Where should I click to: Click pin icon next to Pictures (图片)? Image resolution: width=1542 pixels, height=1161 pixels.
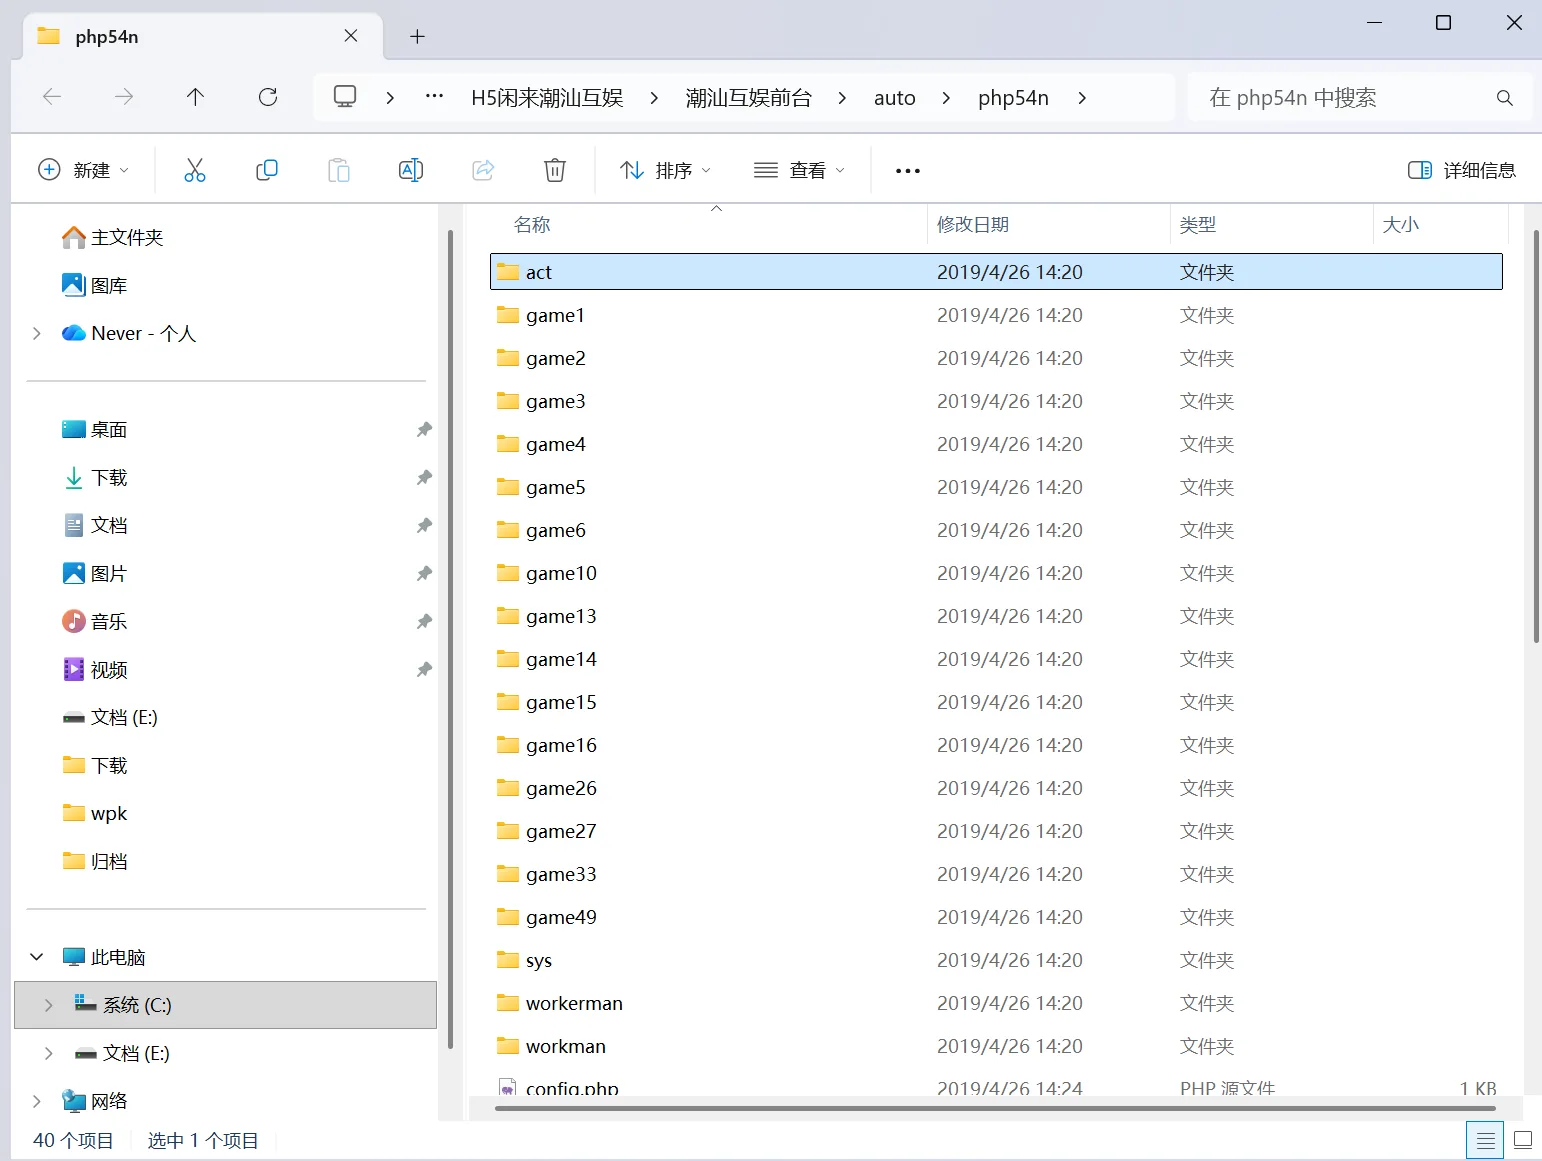click(424, 573)
